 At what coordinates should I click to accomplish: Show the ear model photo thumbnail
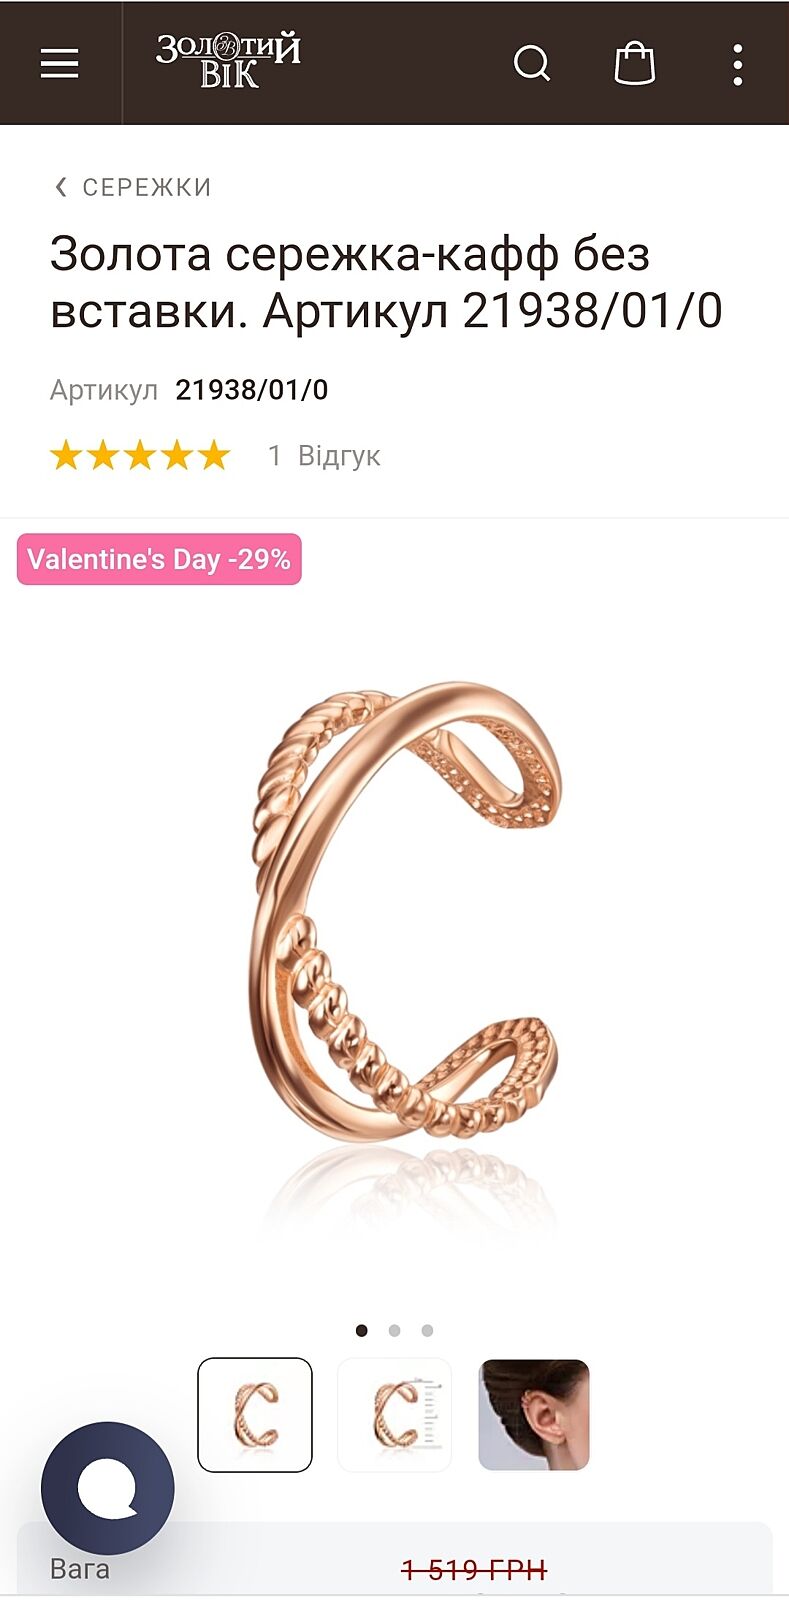click(534, 1414)
